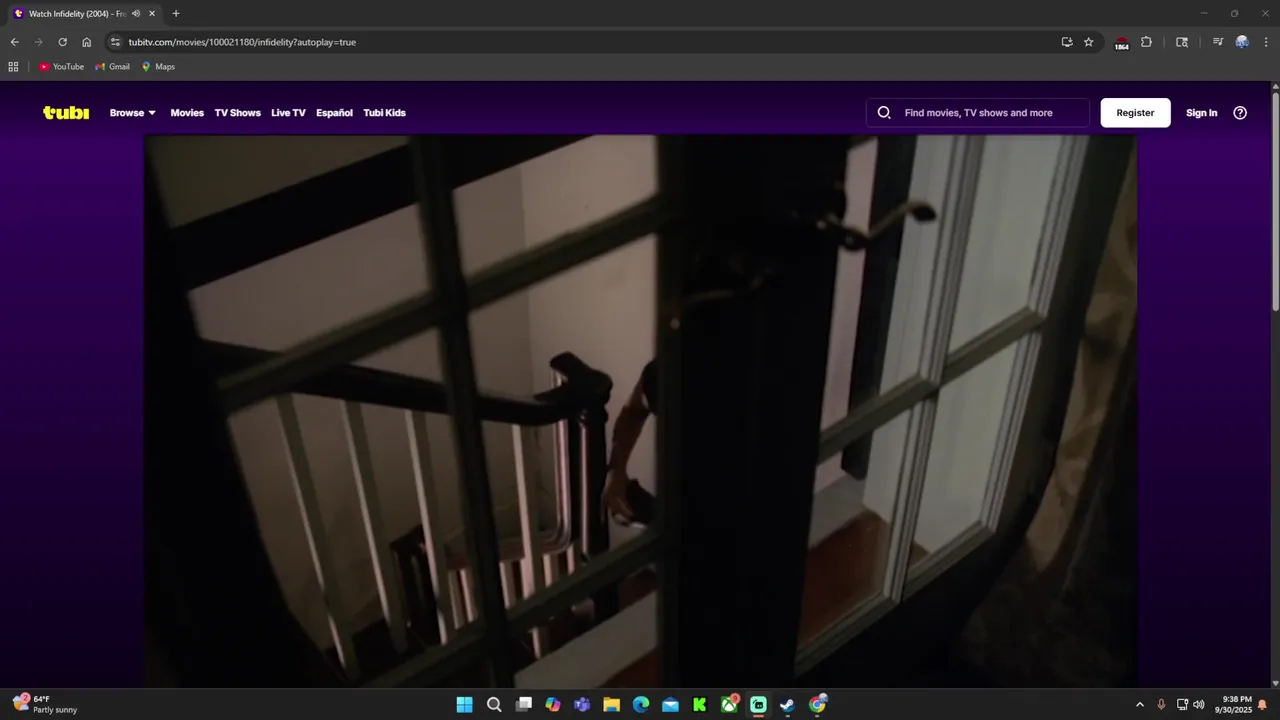Select the Watch Infidelity (2004) tab

pos(85,14)
